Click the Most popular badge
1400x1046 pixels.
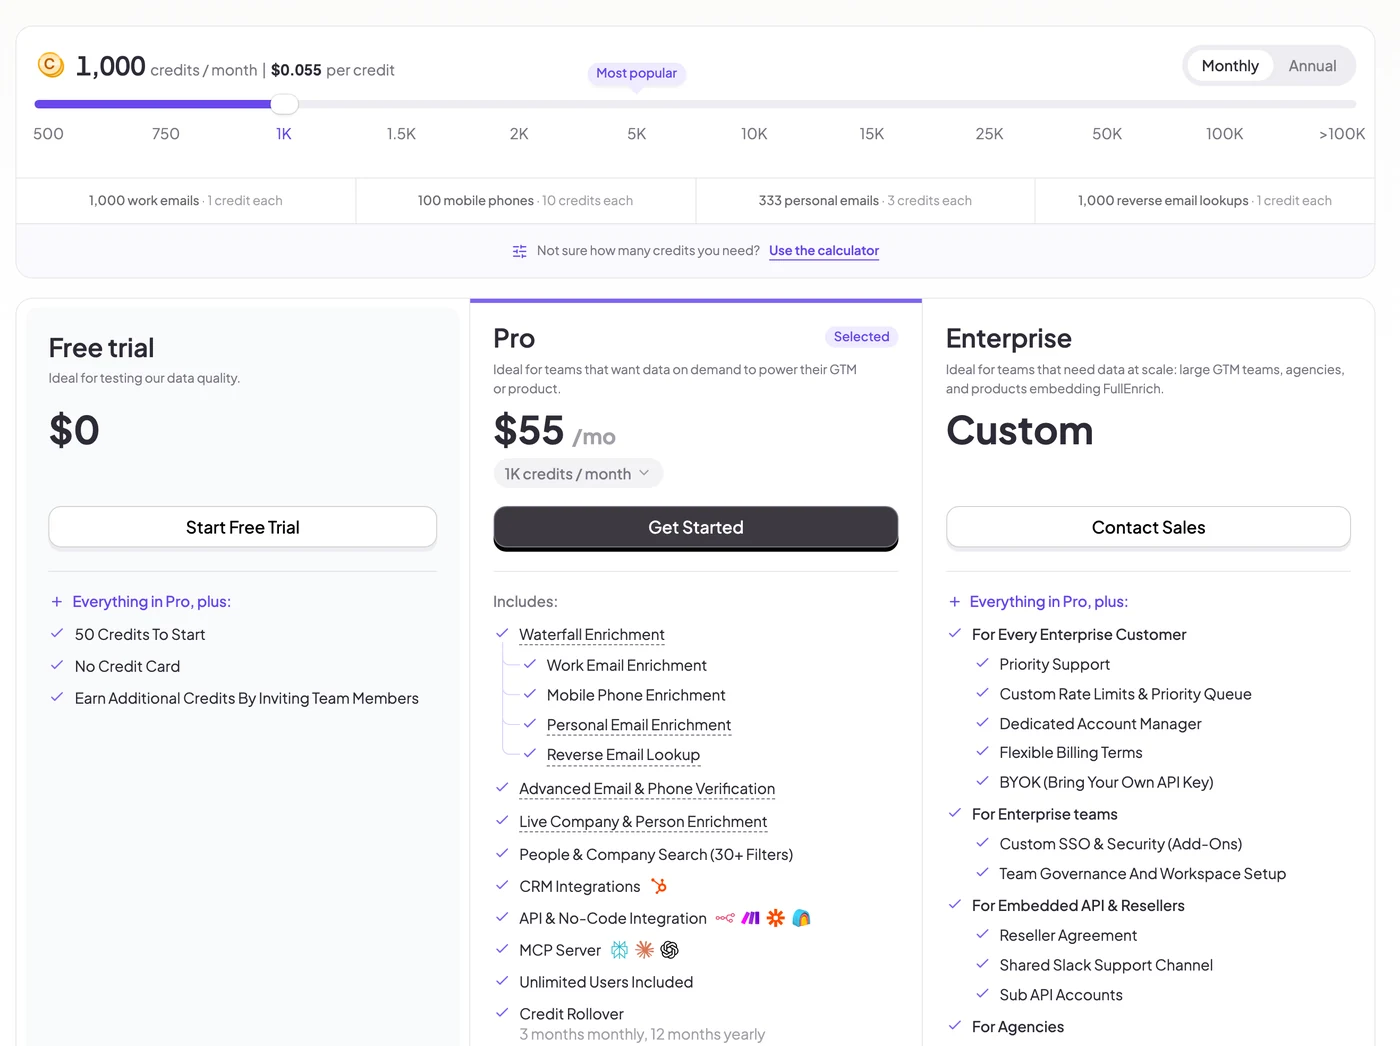636,73
